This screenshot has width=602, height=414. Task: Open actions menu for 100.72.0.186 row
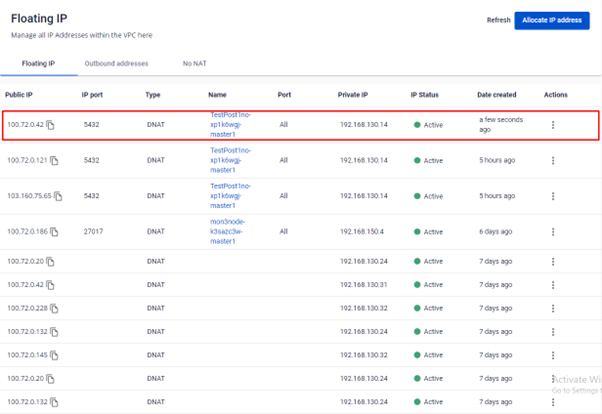point(553,232)
